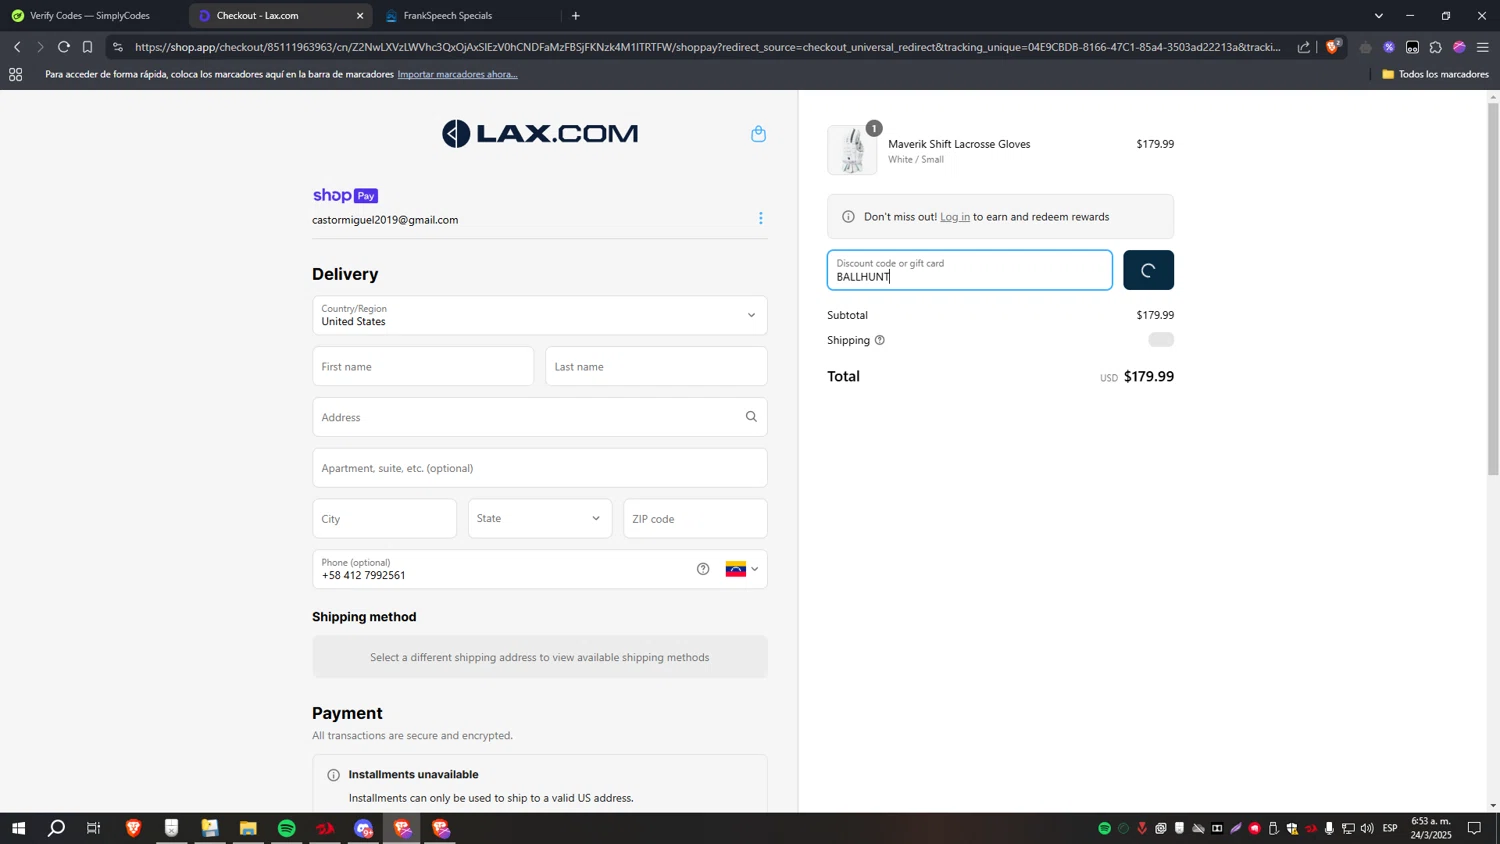
Task: Open Windows taskbar search
Action: point(57,828)
